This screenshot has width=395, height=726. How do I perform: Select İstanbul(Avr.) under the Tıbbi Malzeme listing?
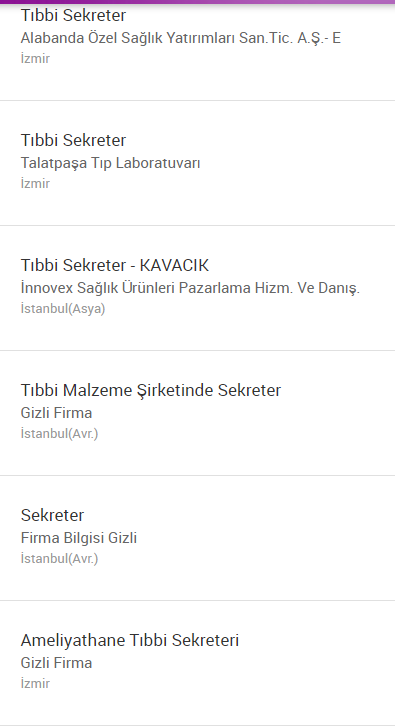59,434
